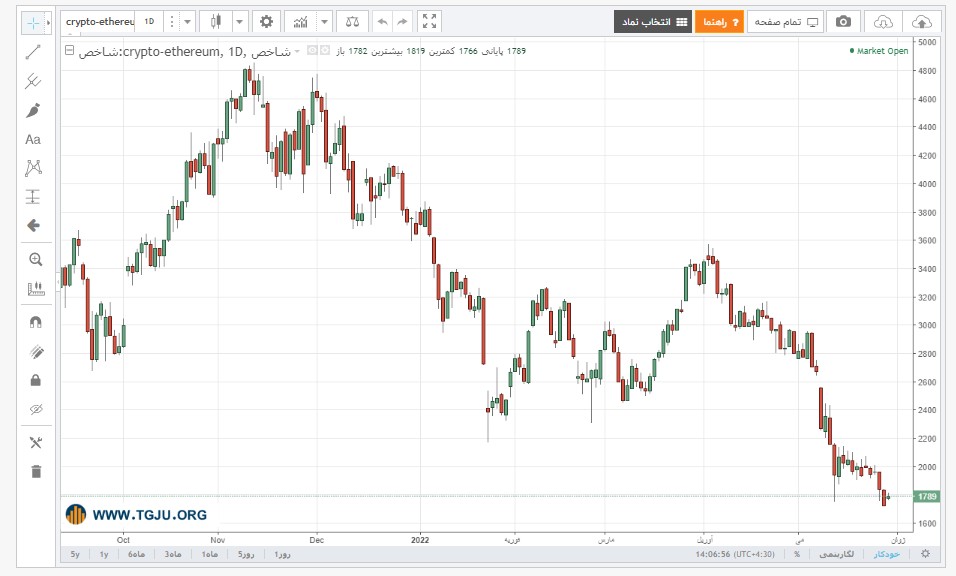Click the compare scales icon
The height and width of the screenshot is (576, 956).
(352, 22)
